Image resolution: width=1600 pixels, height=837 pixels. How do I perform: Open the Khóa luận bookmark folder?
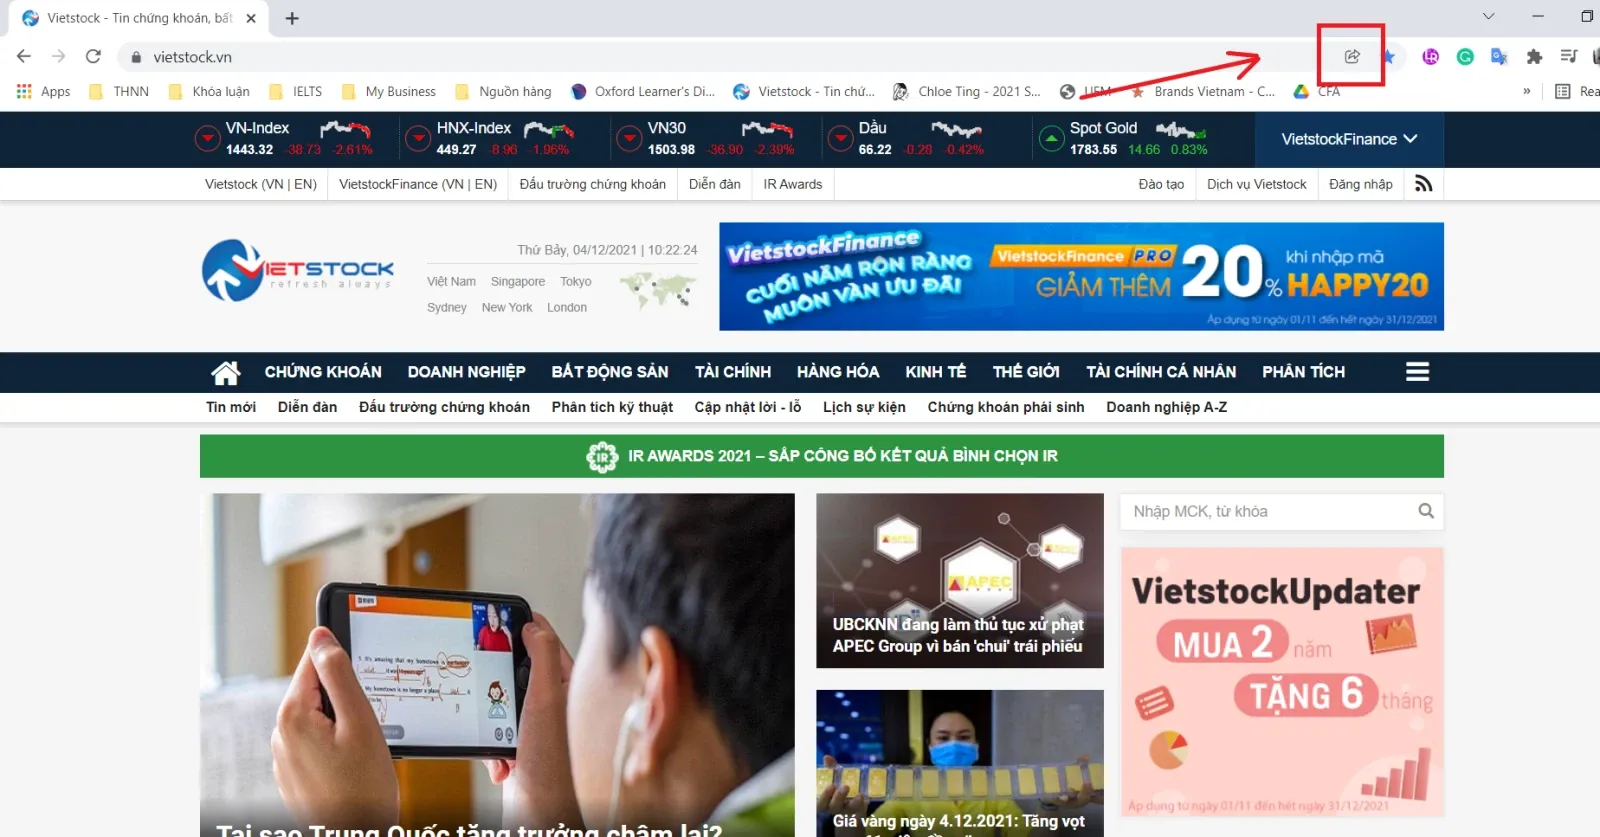point(209,91)
